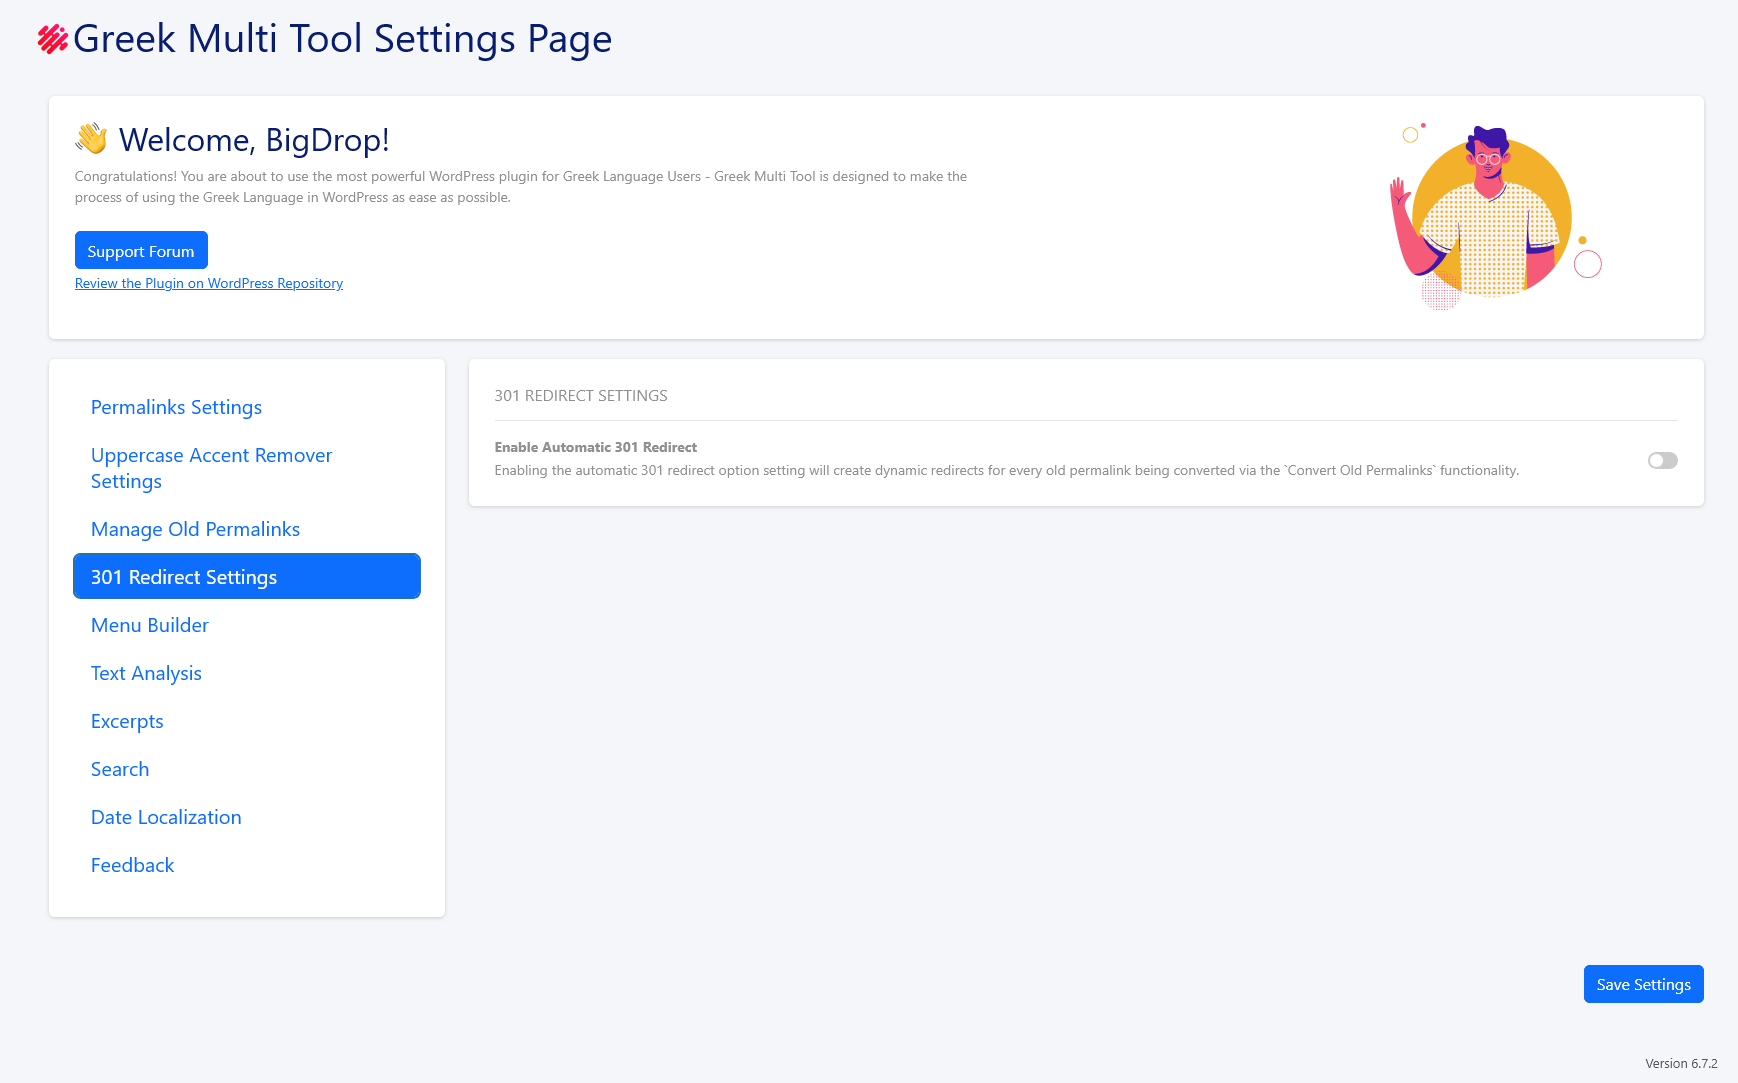The width and height of the screenshot is (1738, 1083).
Task: Switch to the Feedback section
Action: click(x=132, y=865)
